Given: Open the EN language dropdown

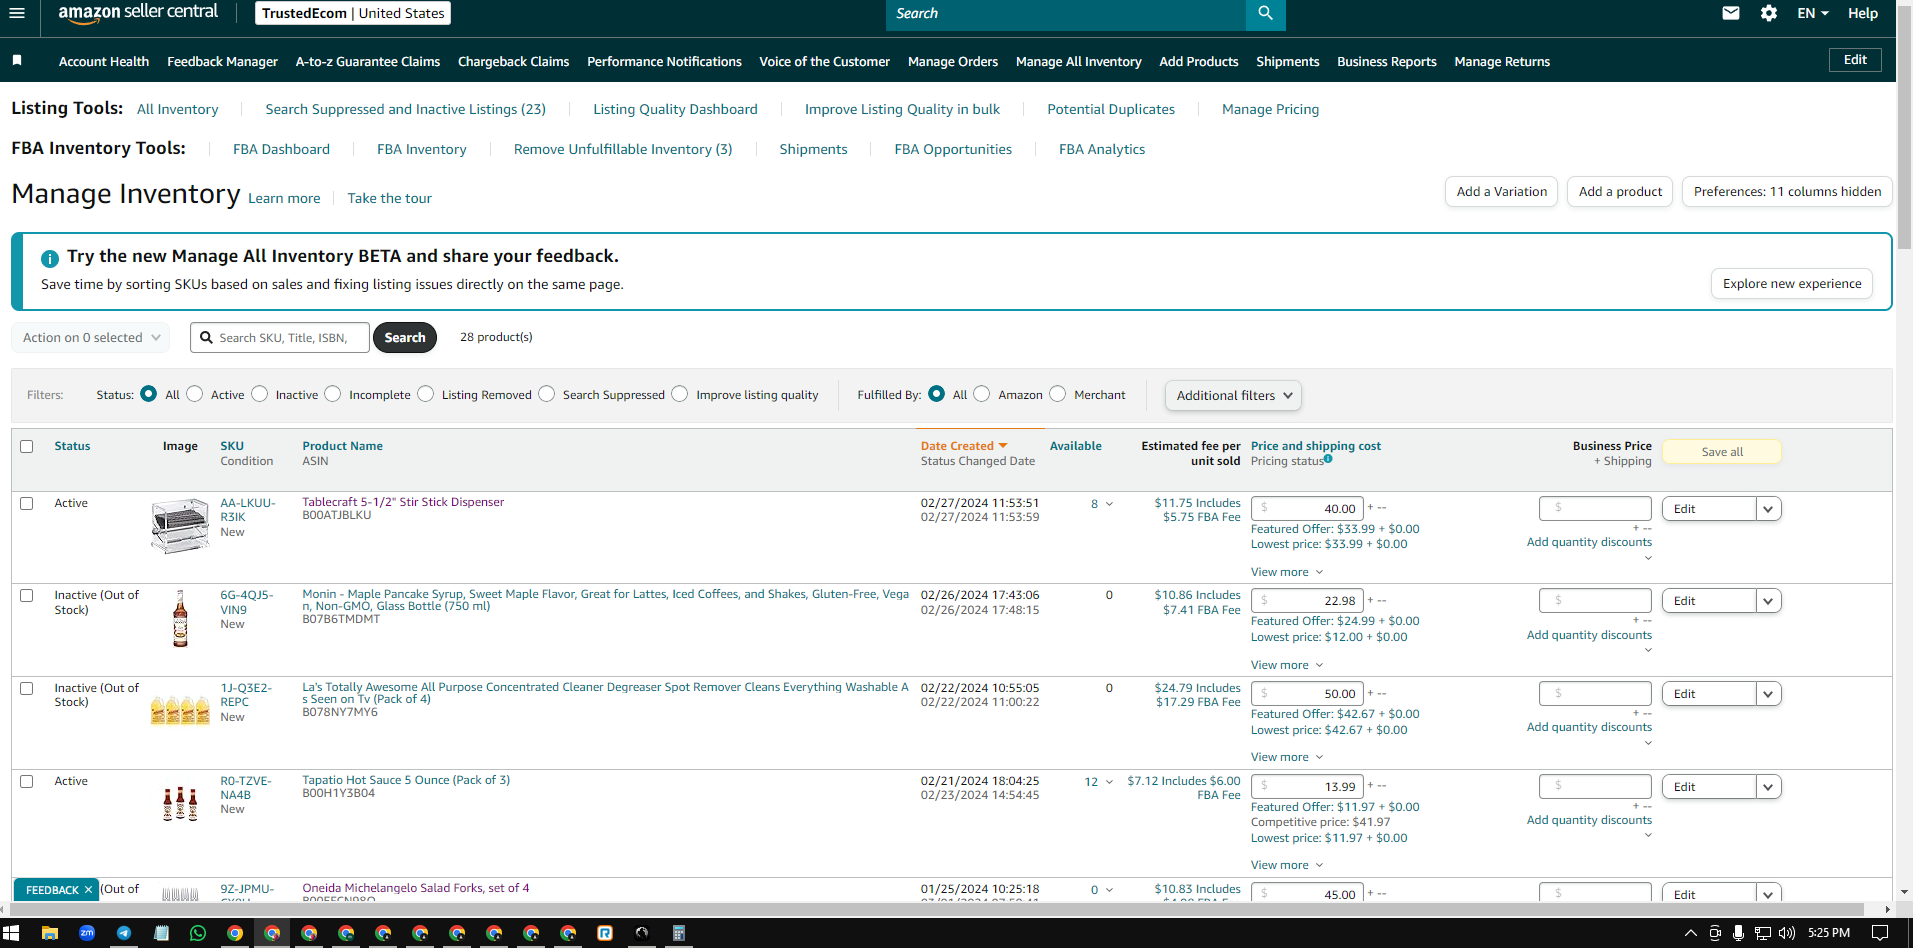Looking at the screenshot, I should [1813, 13].
